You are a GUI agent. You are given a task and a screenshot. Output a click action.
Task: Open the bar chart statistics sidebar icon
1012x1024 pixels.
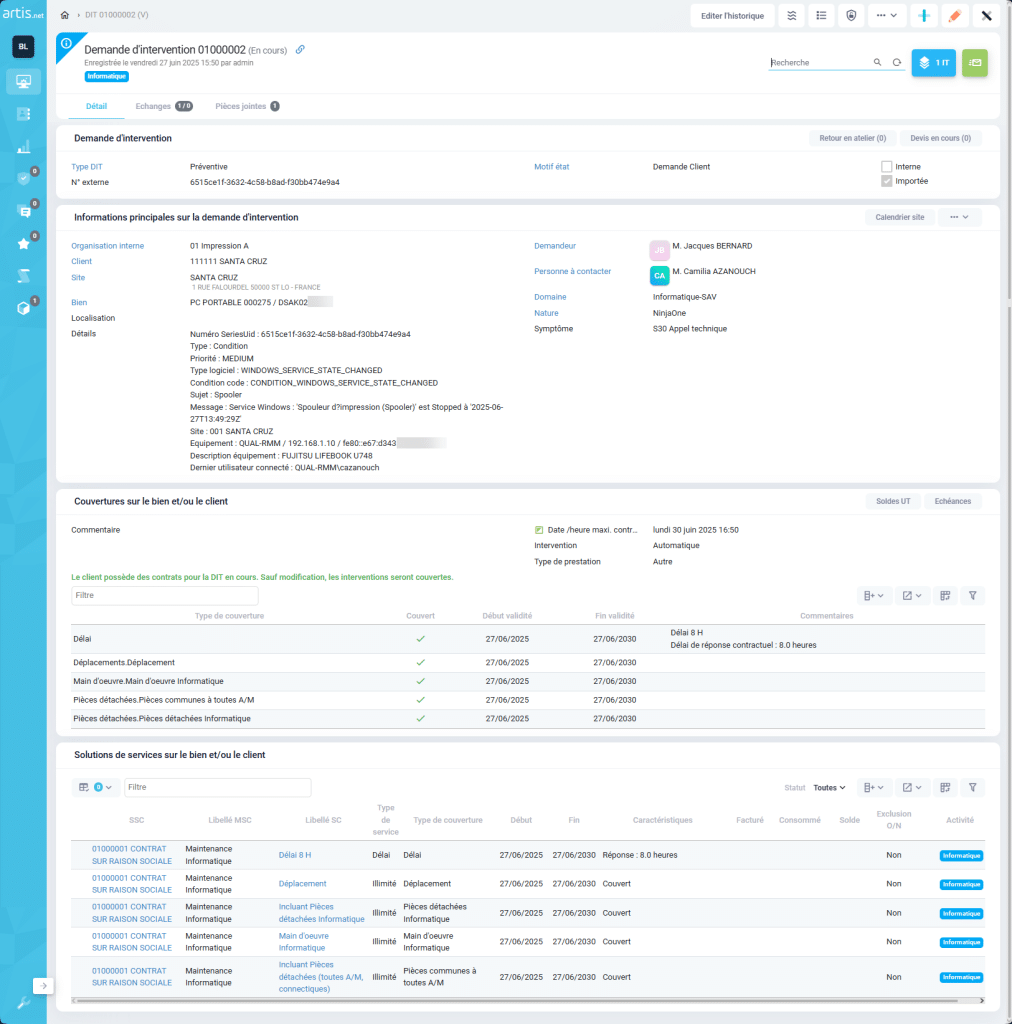pyautogui.click(x=24, y=146)
